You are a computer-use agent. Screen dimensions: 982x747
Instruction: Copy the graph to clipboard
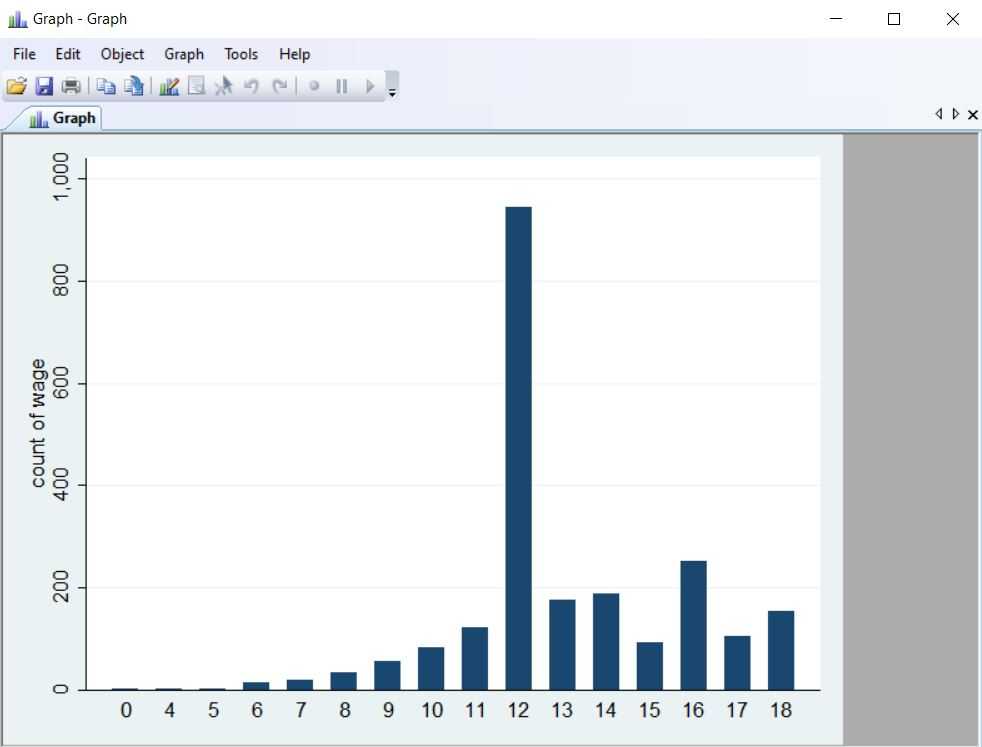coord(106,86)
